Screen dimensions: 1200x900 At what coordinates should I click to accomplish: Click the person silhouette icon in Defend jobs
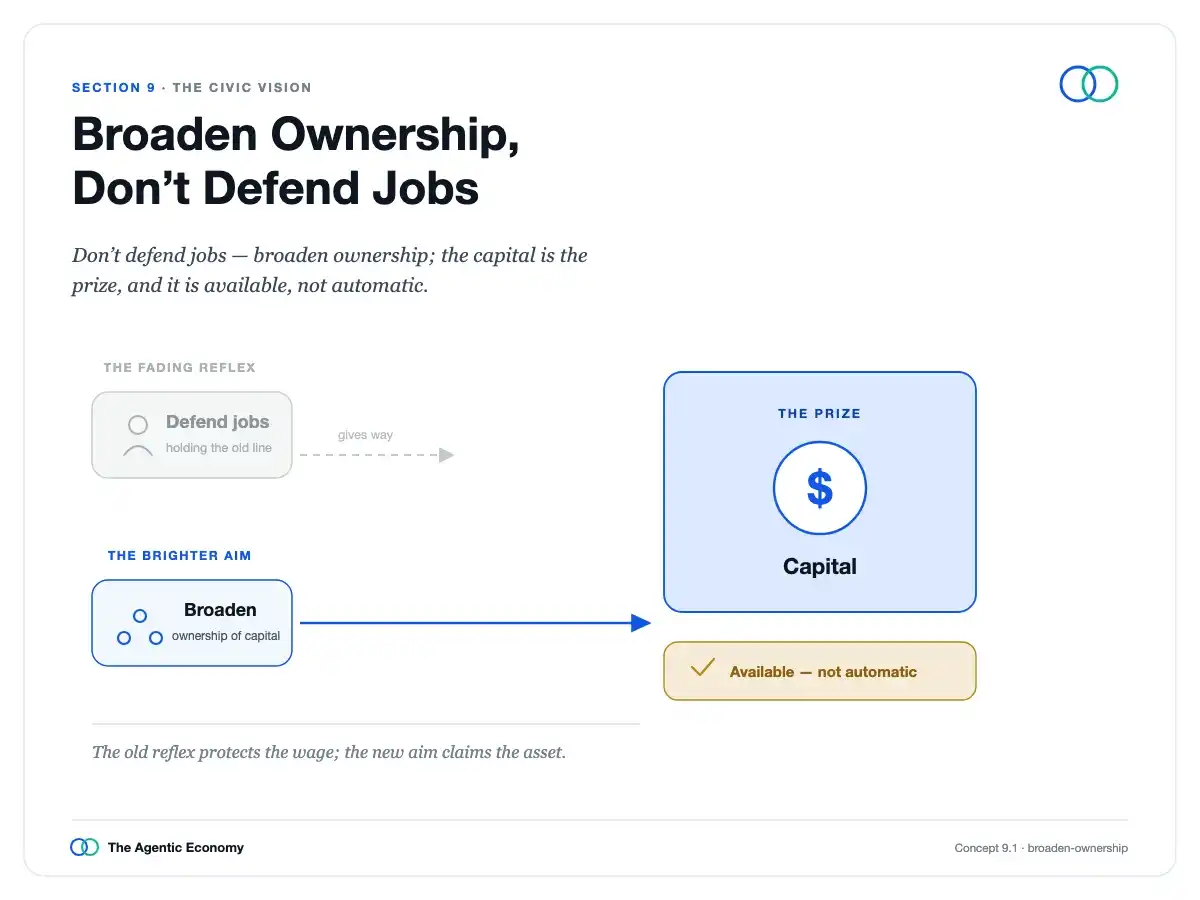coord(138,436)
